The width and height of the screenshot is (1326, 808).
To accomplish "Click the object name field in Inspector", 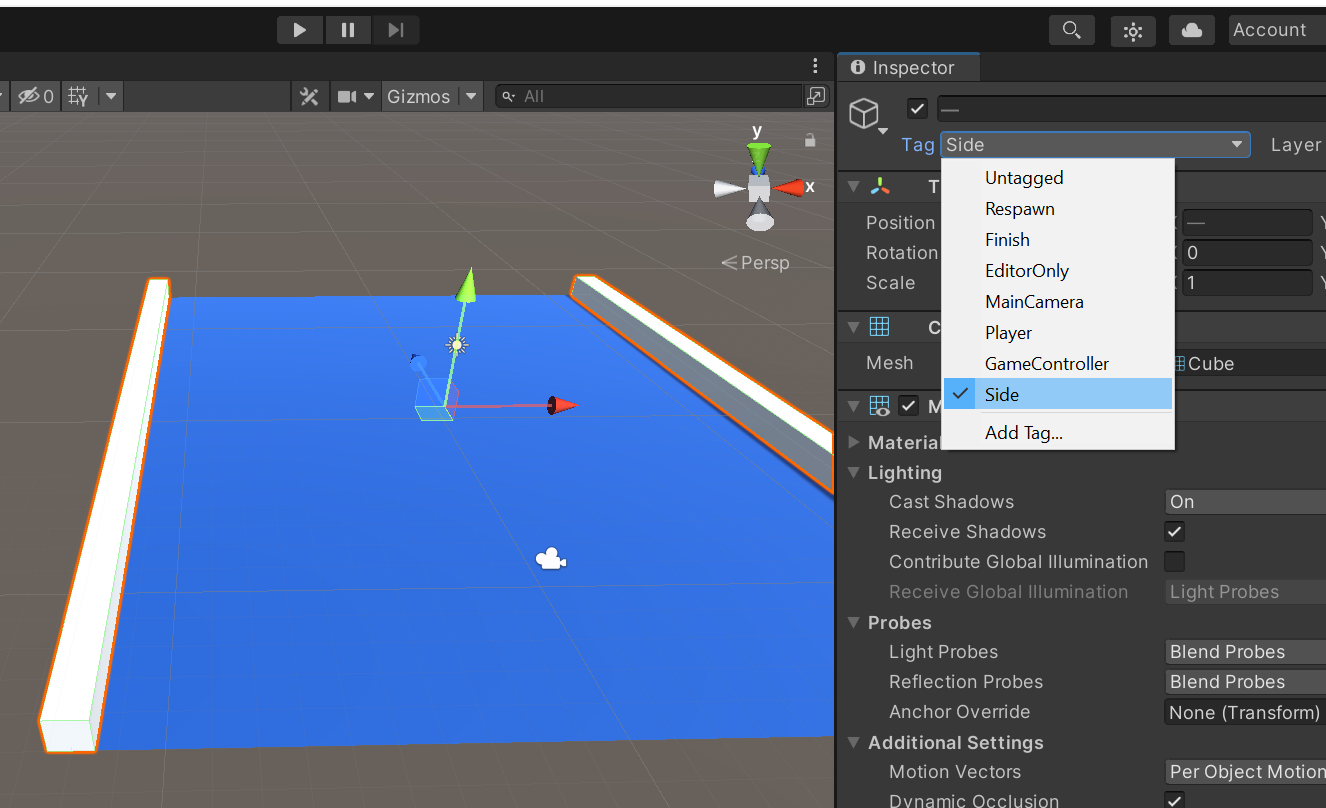I will tap(1131, 109).
